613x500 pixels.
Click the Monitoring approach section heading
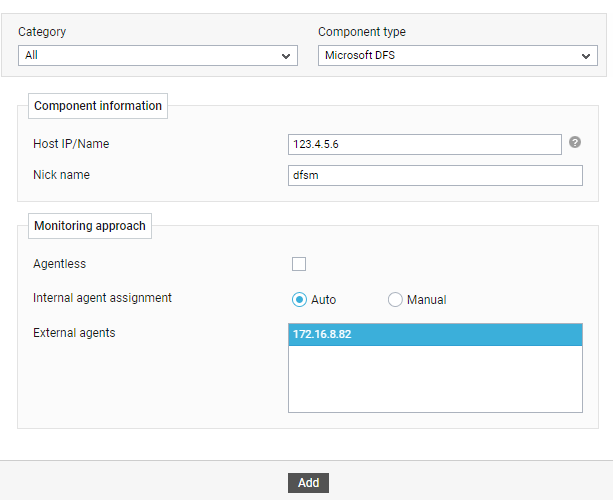(90, 226)
